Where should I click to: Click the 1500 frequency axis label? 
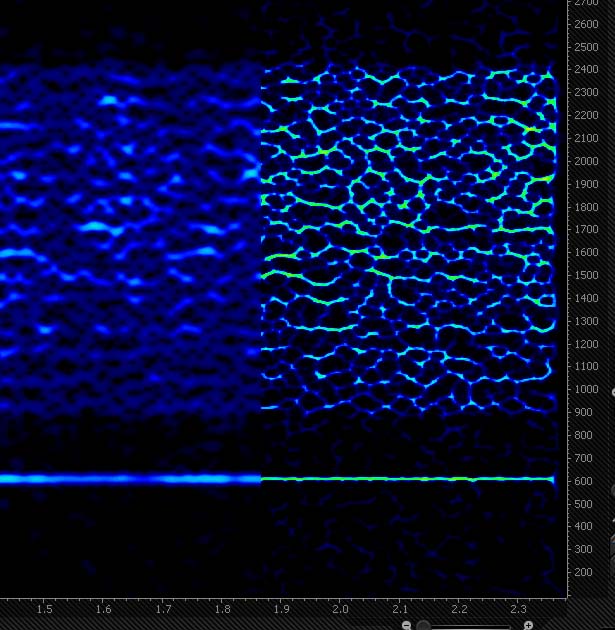[586, 275]
